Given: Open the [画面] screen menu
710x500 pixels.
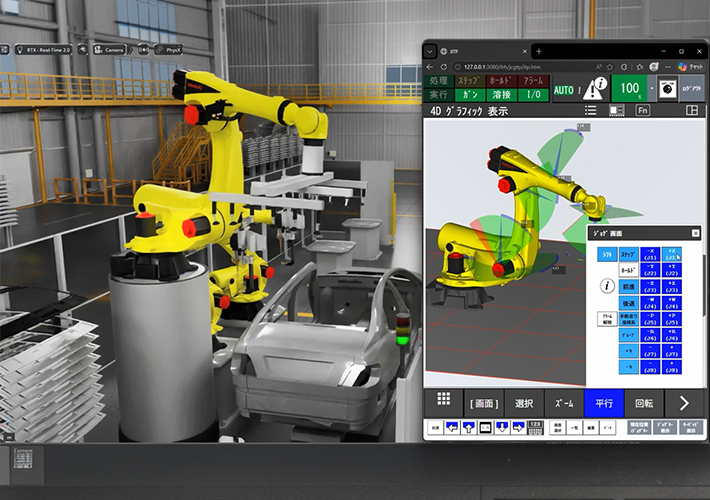Looking at the screenshot, I should click(484, 403).
